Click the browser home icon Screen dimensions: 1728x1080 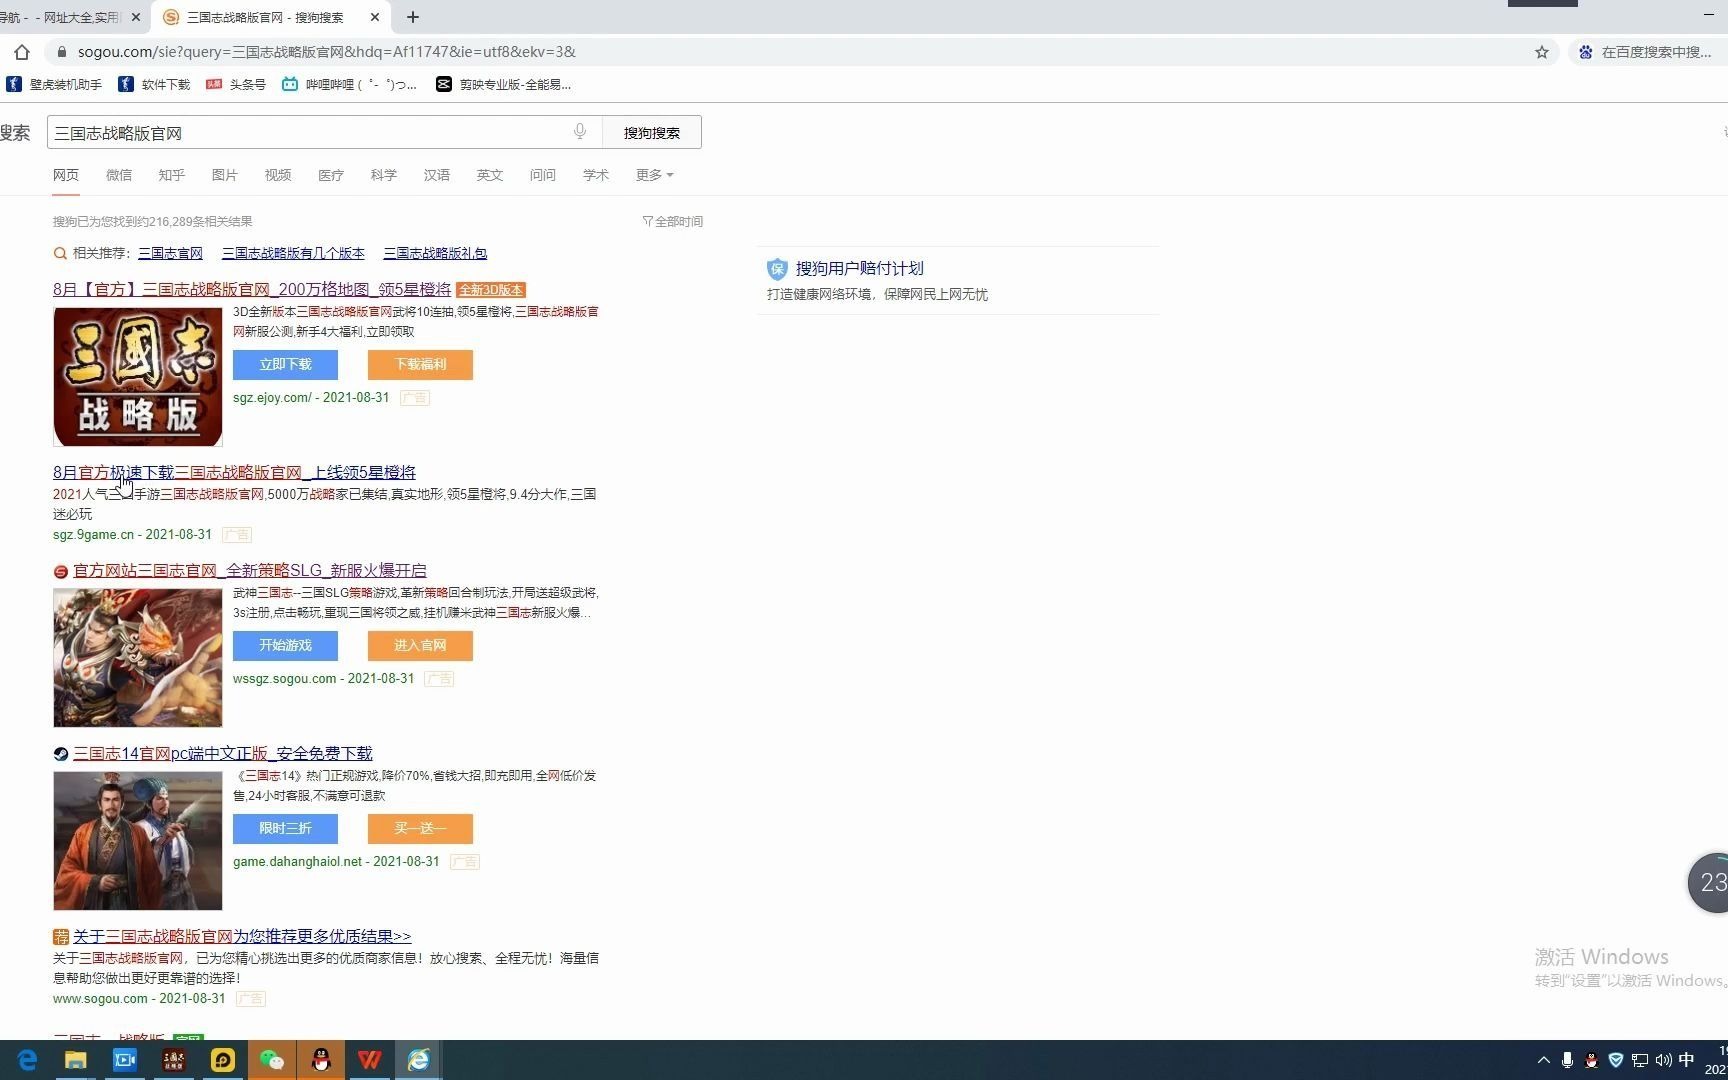(x=22, y=52)
